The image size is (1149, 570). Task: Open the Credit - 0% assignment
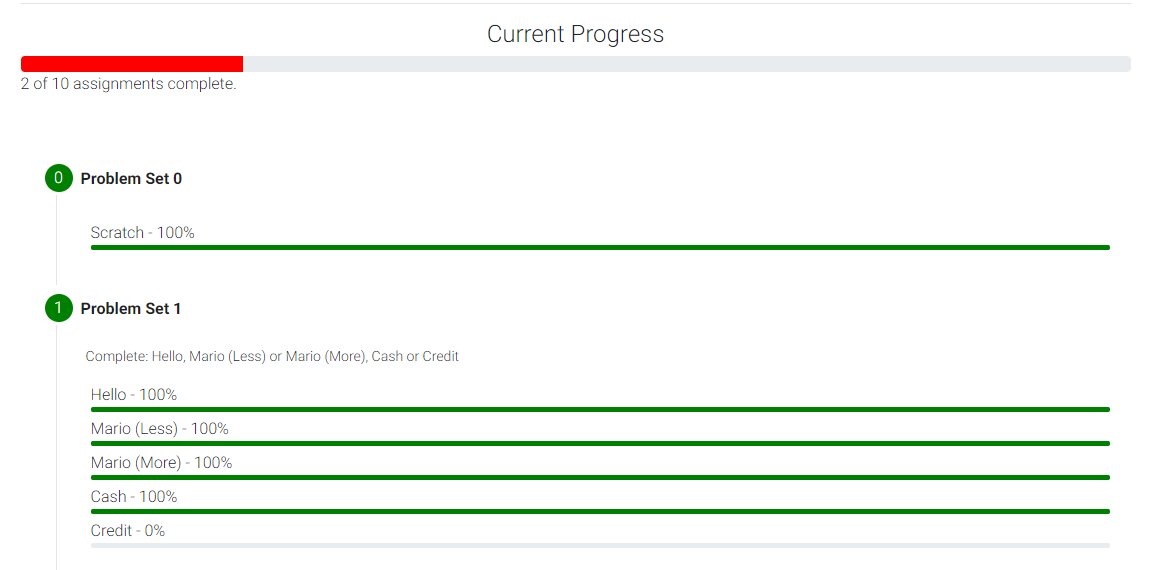coord(128,531)
